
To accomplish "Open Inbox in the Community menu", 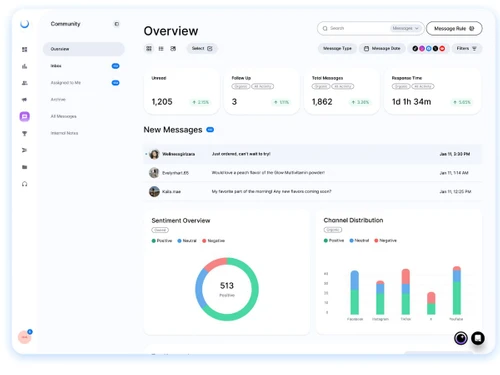I will (x=84, y=66).
